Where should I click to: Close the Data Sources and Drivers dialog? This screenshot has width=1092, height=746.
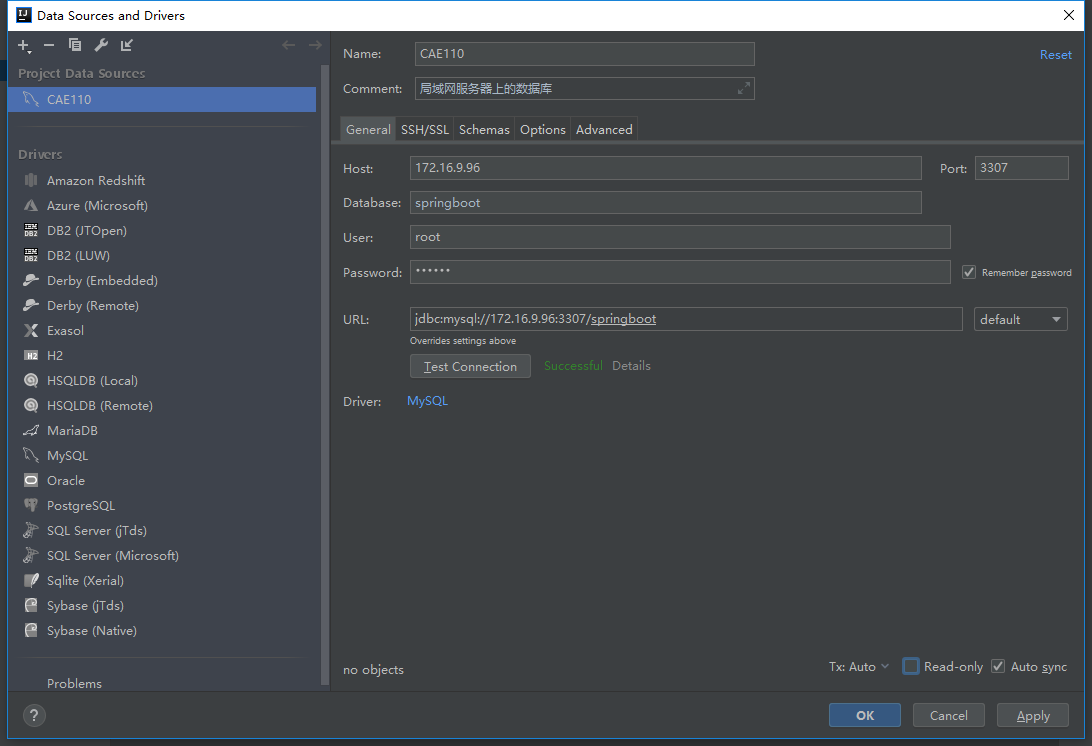[x=1069, y=15]
